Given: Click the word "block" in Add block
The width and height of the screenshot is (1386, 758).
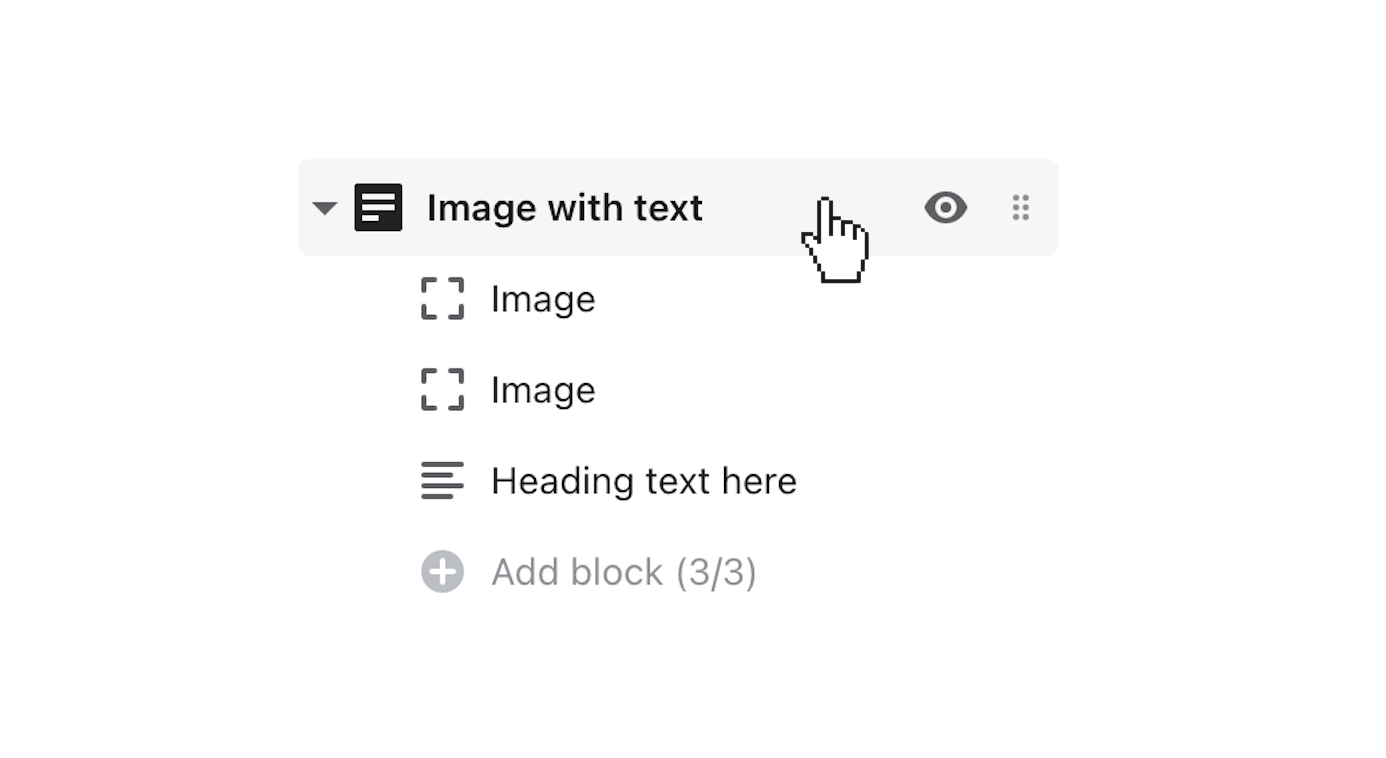Looking at the screenshot, I should pyautogui.click(x=618, y=572).
